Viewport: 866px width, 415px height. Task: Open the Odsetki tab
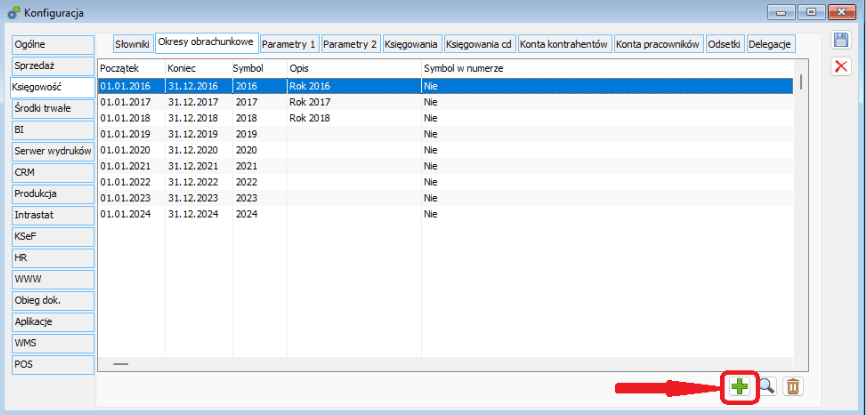click(725, 44)
